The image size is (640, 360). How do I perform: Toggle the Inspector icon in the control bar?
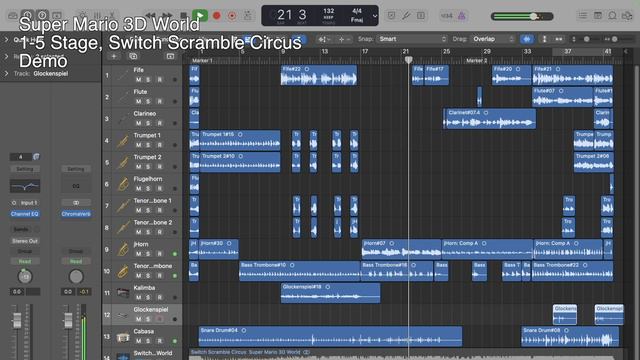(x=27, y=16)
